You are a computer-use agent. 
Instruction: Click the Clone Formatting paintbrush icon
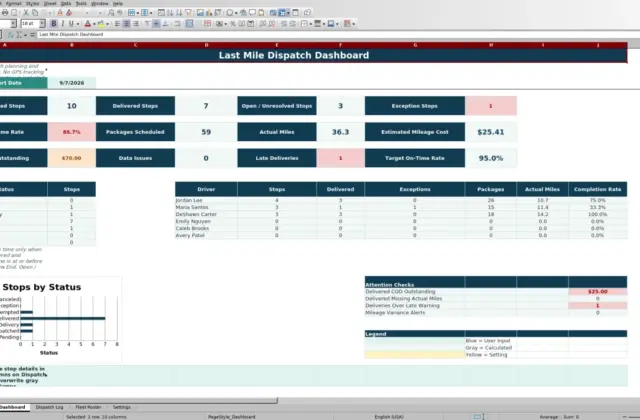pyautogui.click(x=60, y=13)
